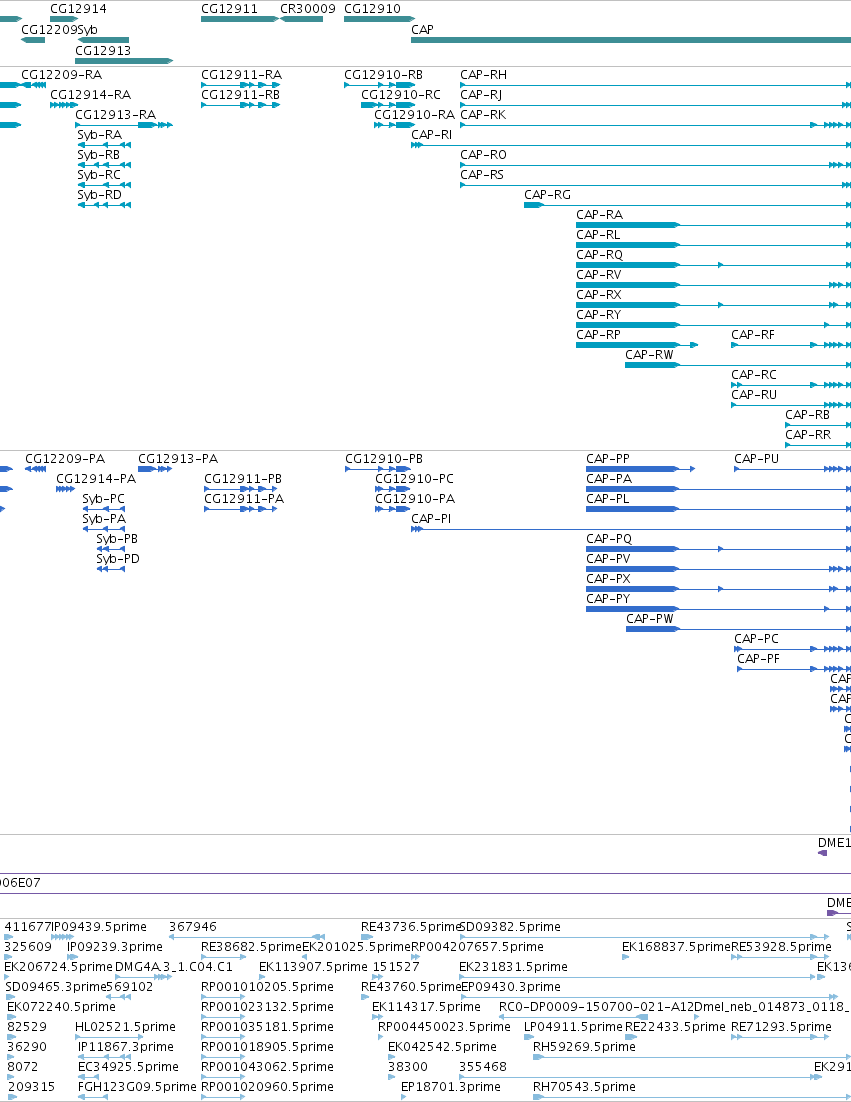The height and width of the screenshot is (1102, 851).
Task: Open EST RE38682.5prime
Action: 251,947
